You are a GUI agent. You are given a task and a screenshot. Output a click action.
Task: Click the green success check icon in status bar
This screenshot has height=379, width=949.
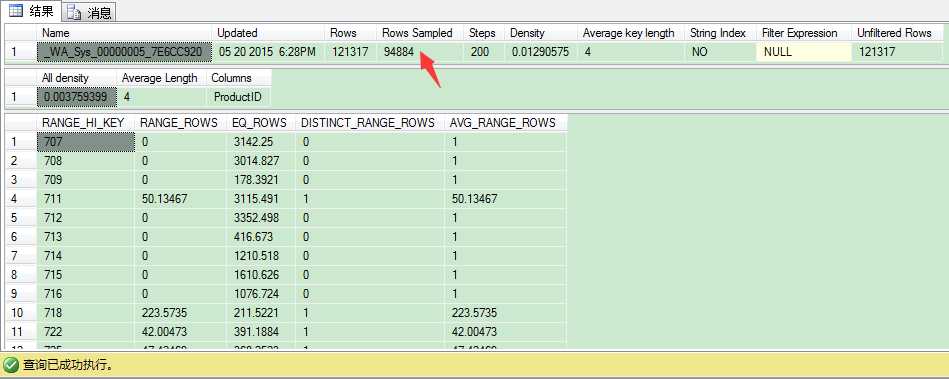[11, 364]
